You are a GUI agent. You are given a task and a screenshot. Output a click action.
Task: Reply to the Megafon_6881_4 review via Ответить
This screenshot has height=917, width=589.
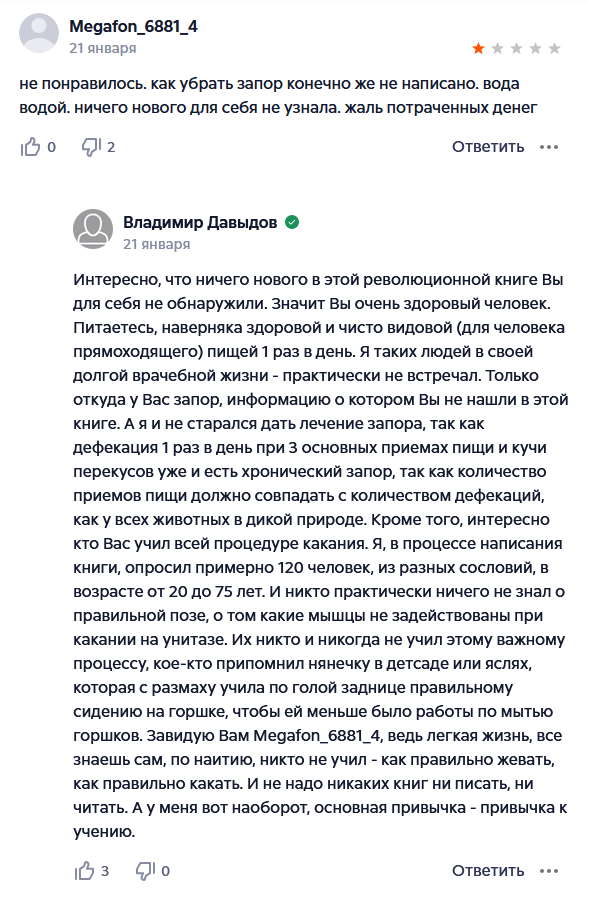[x=488, y=147]
